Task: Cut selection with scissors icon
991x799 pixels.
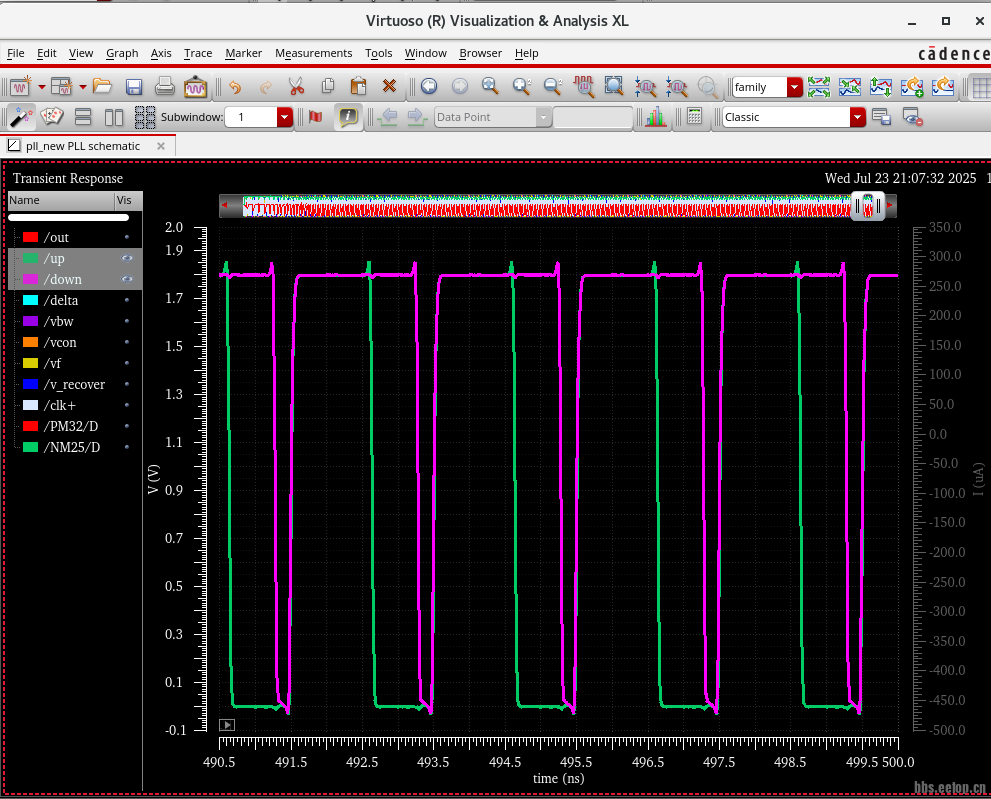Action: tap(296, 86)
